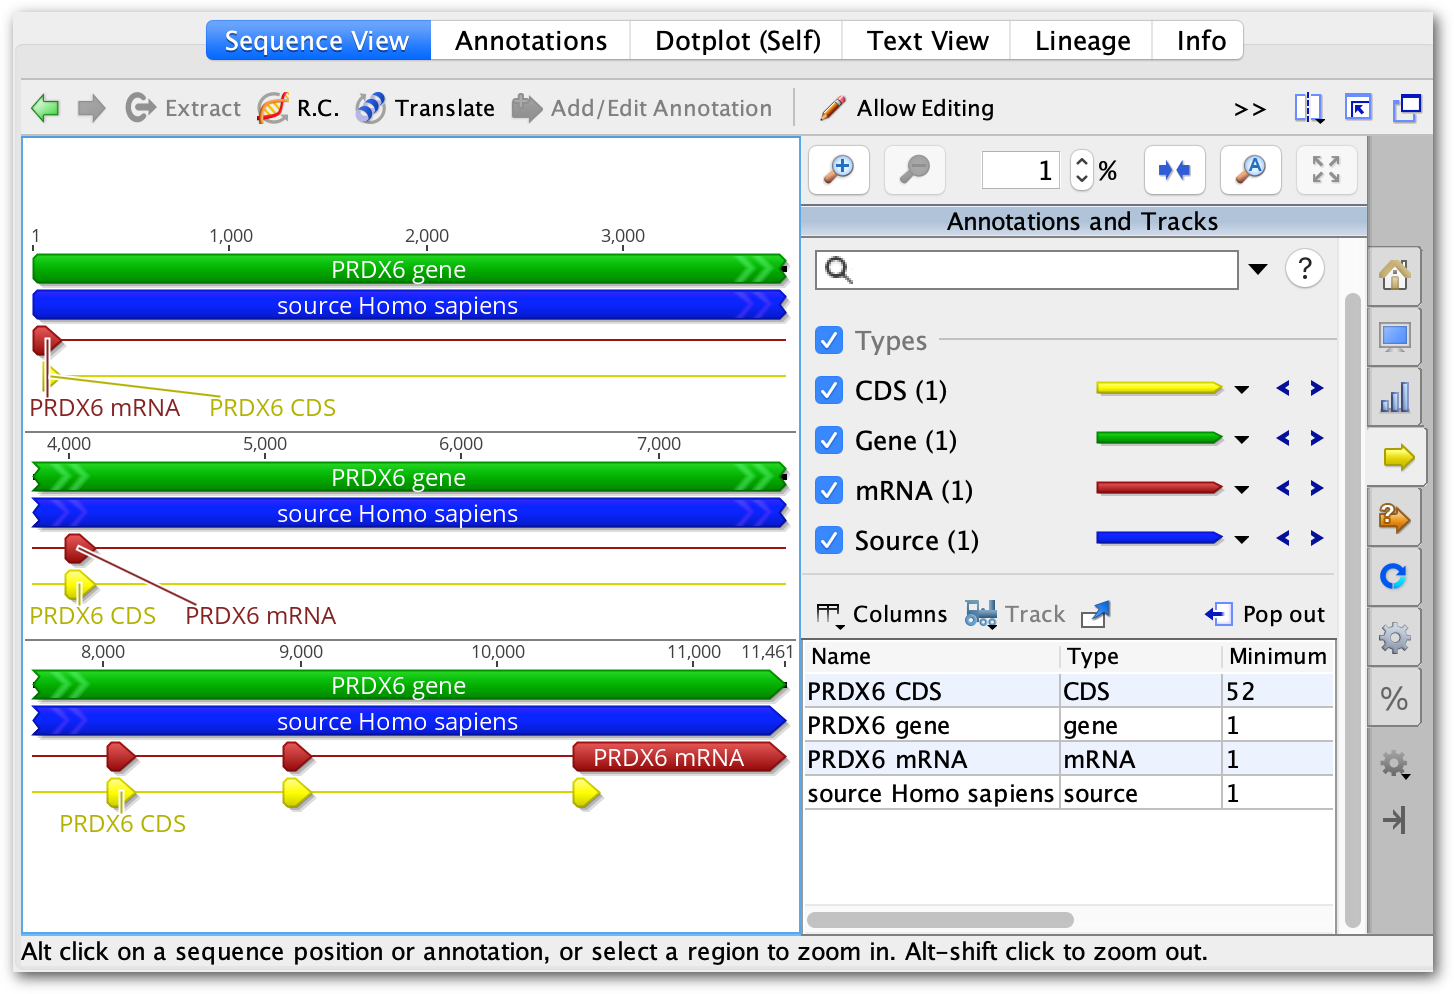Zoom to selection with blue arrows icon

(x=1174, y=170)
